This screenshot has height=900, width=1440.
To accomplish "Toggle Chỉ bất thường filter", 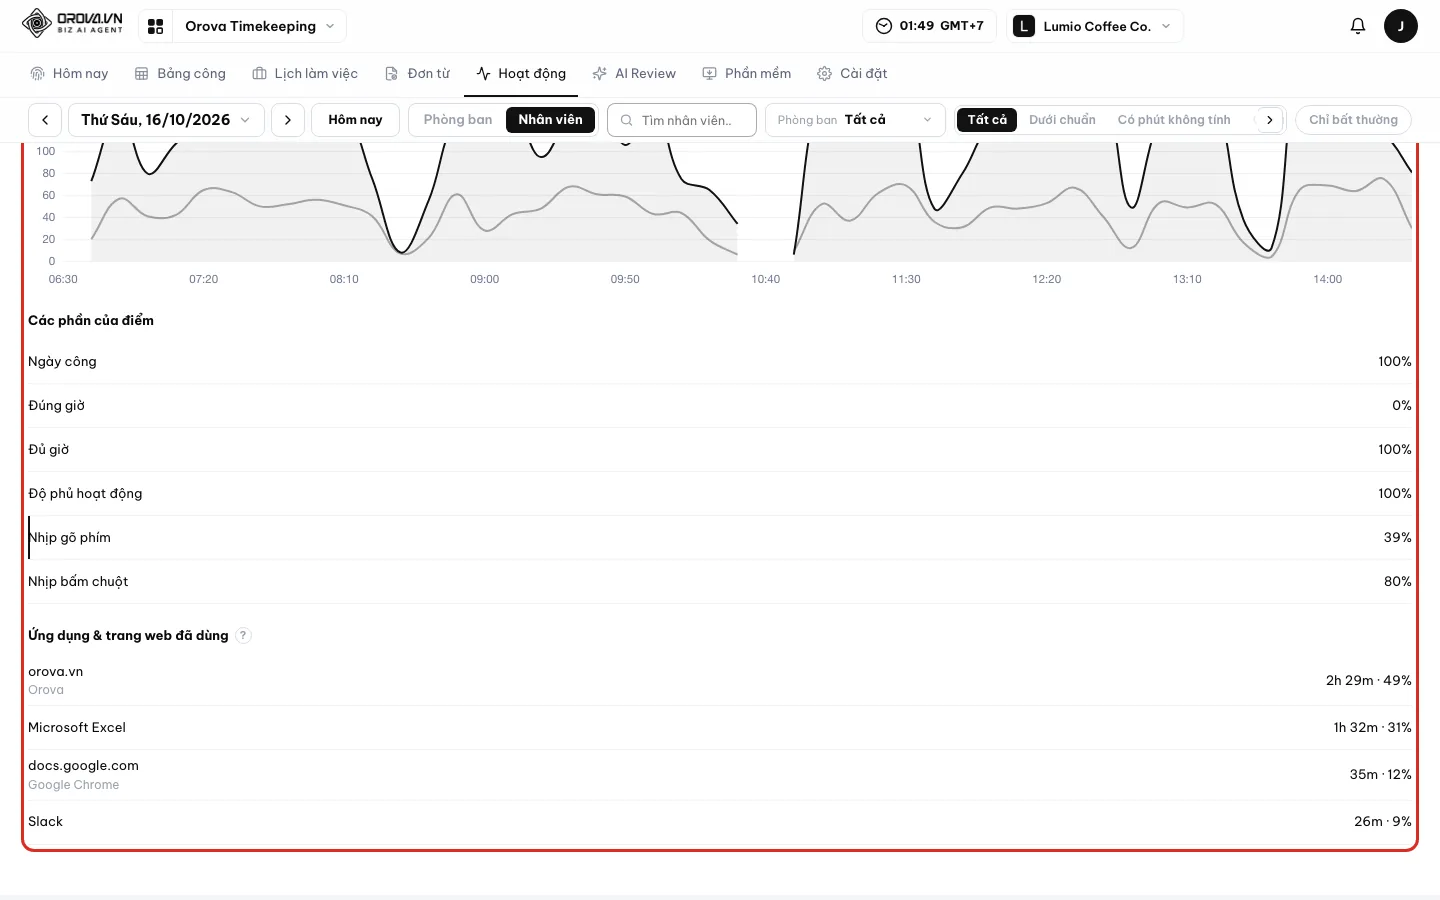I will (1353, 120).
